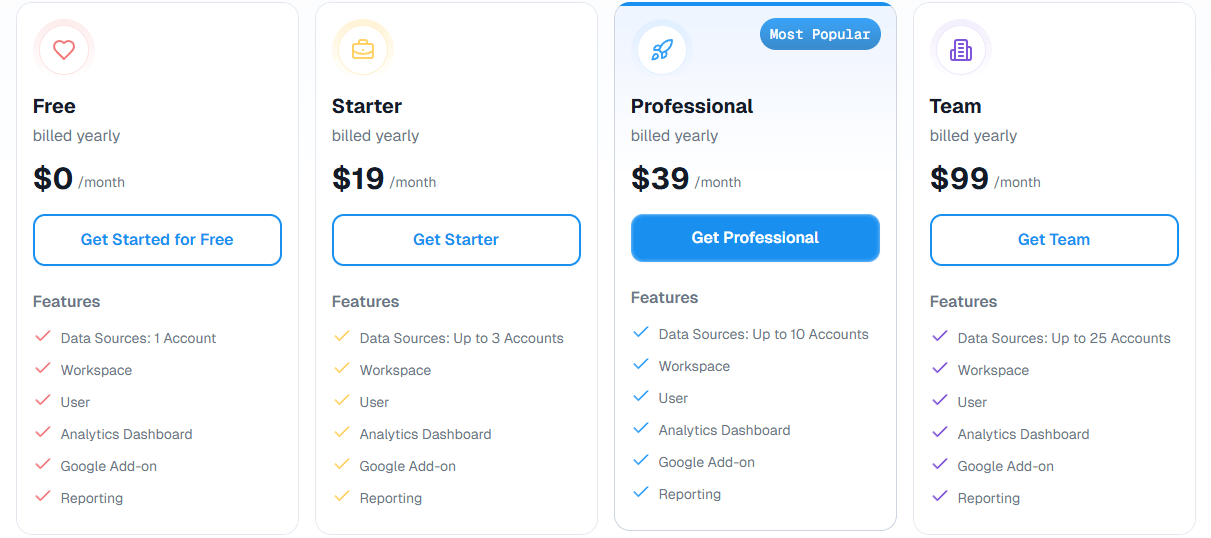Click Data Sources: Up to 10 Accounts text

(x=763, y=334)
